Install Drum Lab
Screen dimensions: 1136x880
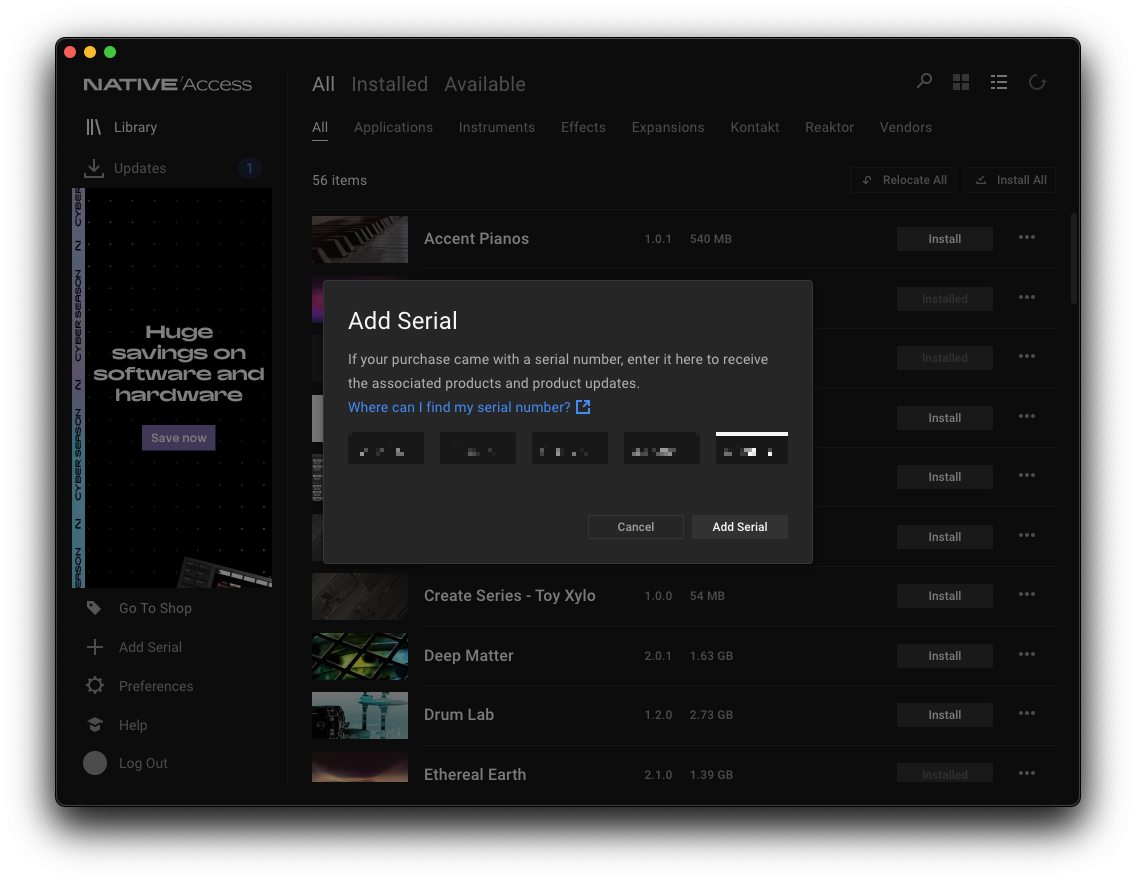pyautogui.click(x=944, y=715)
